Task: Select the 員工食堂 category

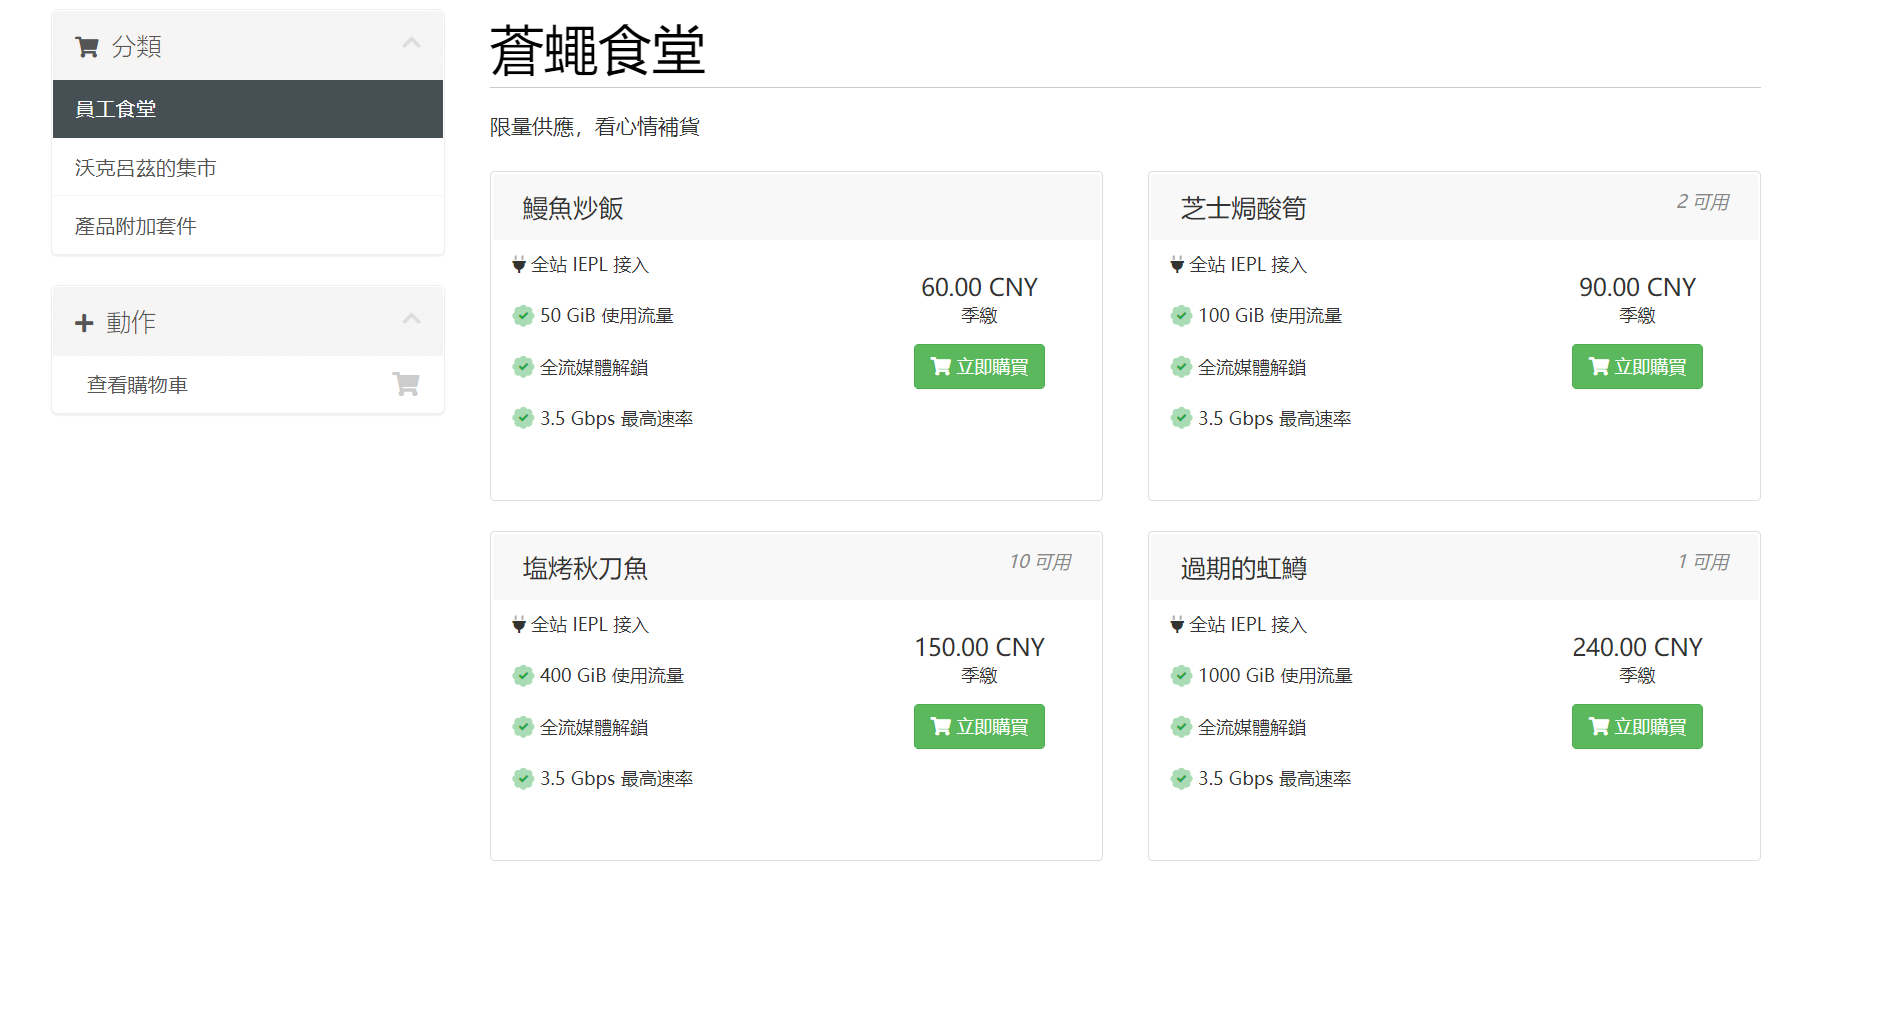Action: click(247, 109)
